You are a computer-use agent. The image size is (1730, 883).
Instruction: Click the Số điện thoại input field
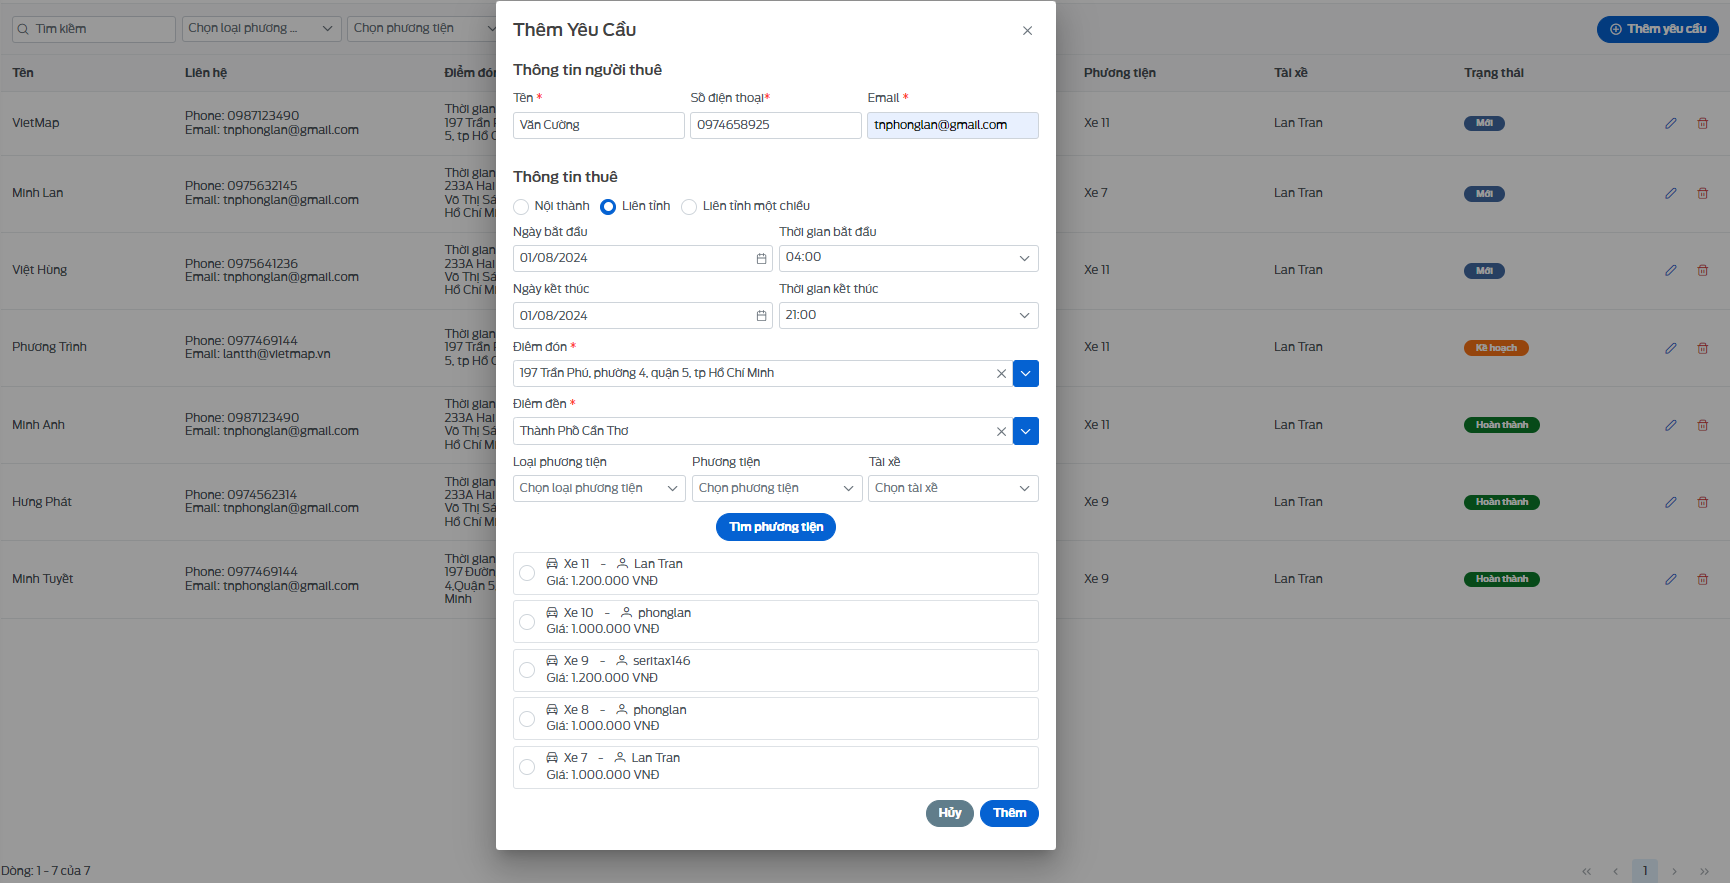coord(776,125)
